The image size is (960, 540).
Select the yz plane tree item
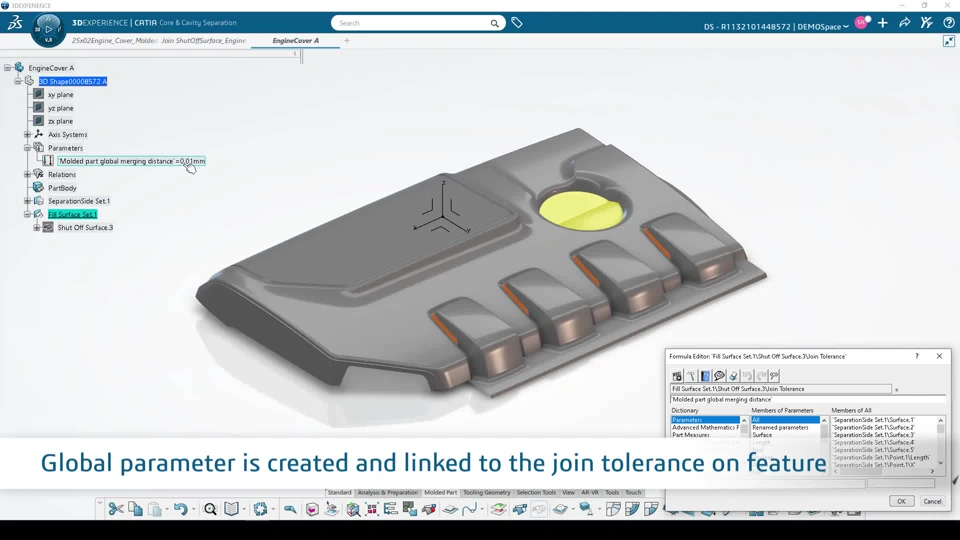(61, 108)
